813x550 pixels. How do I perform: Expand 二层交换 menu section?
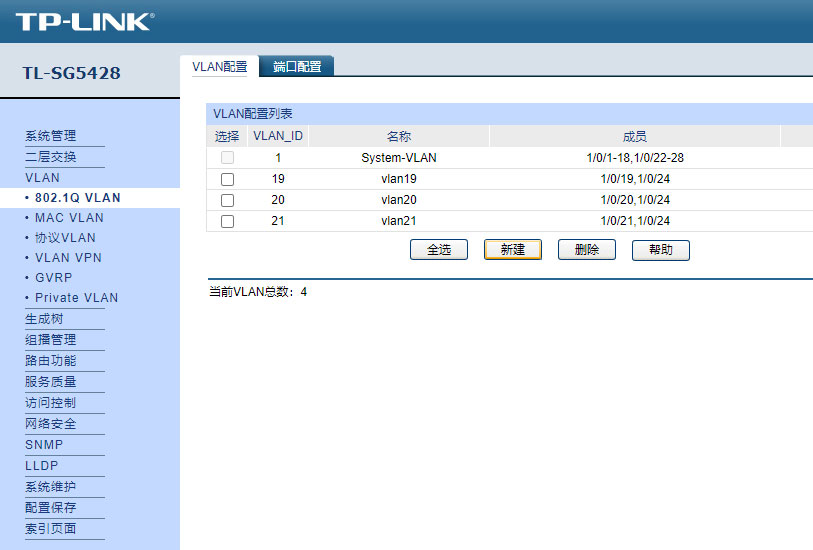[51, 157]
